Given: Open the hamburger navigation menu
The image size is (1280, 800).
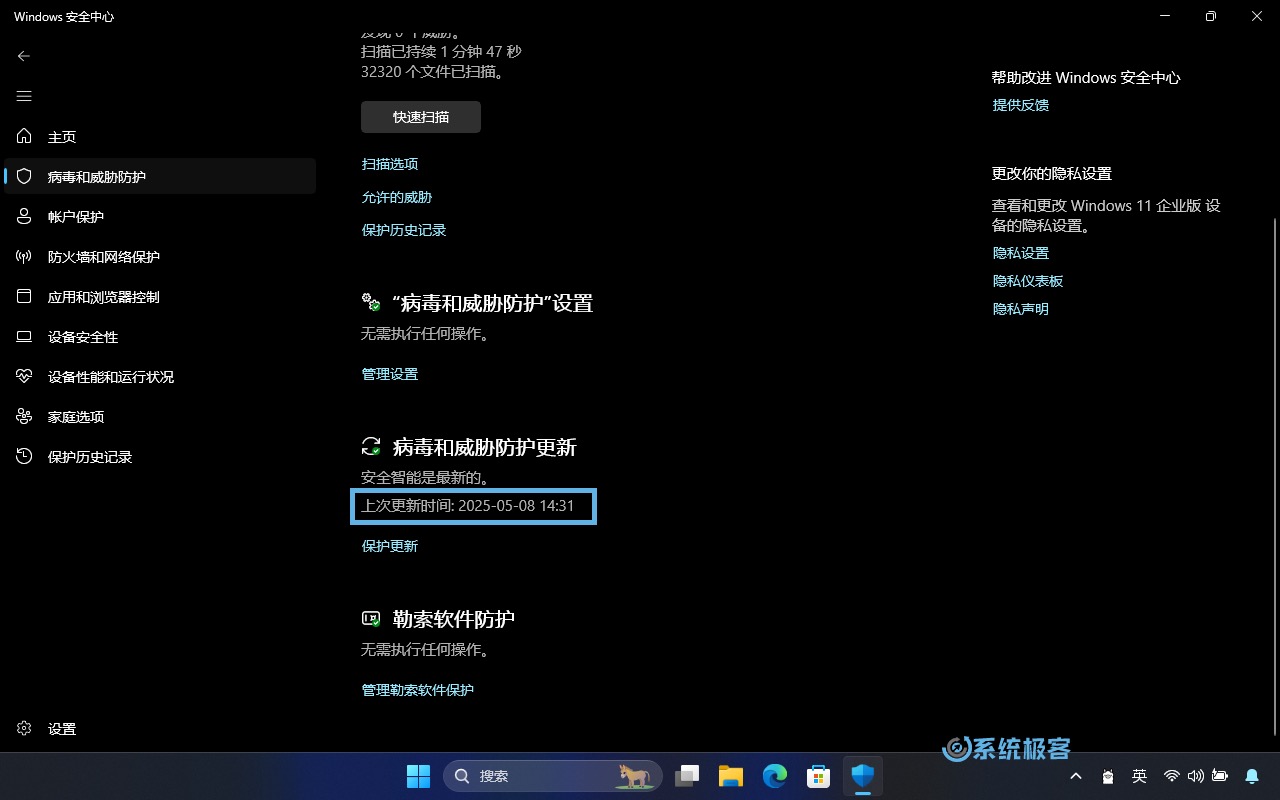Looking at the screenshot, I should pos(24,96).
